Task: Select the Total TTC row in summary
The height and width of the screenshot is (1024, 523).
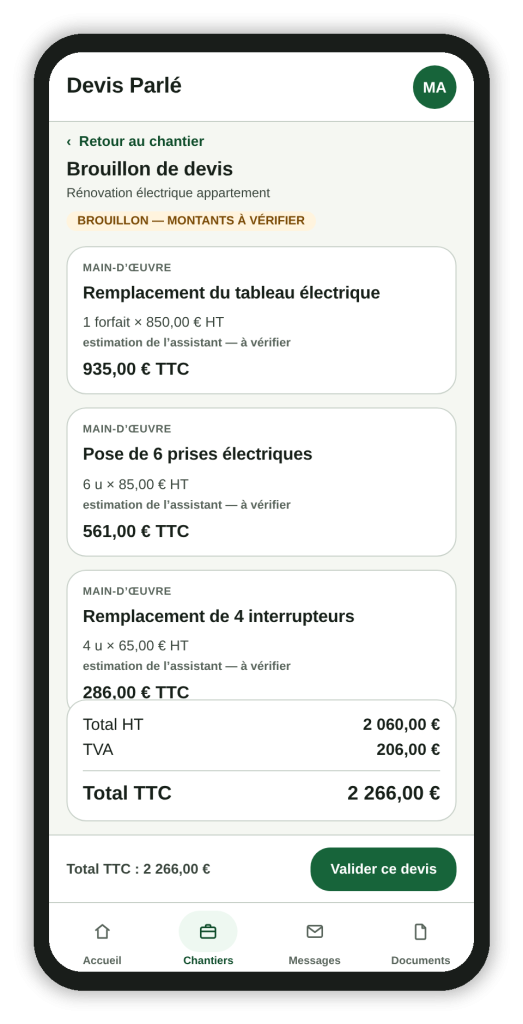Action: 261,793
